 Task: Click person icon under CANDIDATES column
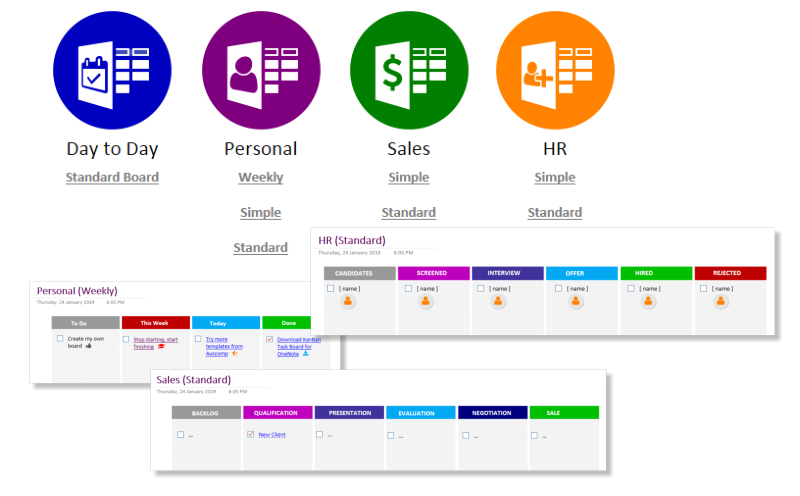pyautogui.click(x=348, y=302)
